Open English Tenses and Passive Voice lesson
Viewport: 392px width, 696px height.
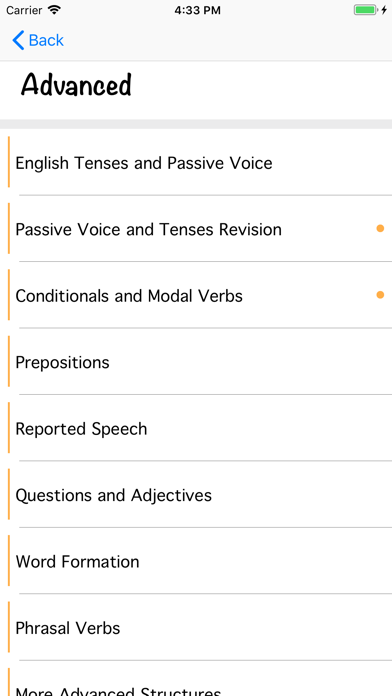coord(196,162)
